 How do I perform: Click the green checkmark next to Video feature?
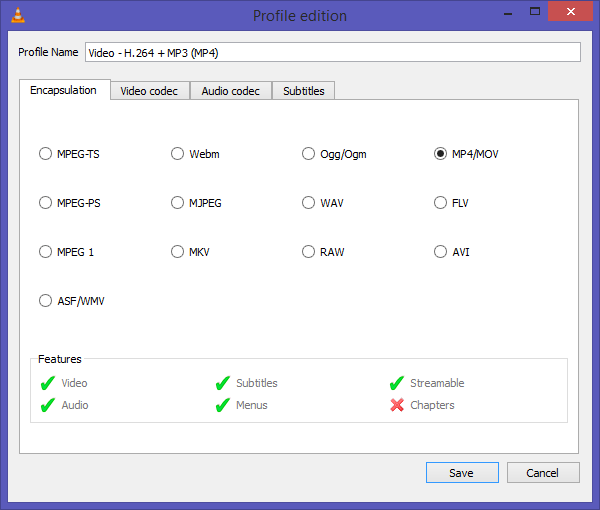pos(48,383)
